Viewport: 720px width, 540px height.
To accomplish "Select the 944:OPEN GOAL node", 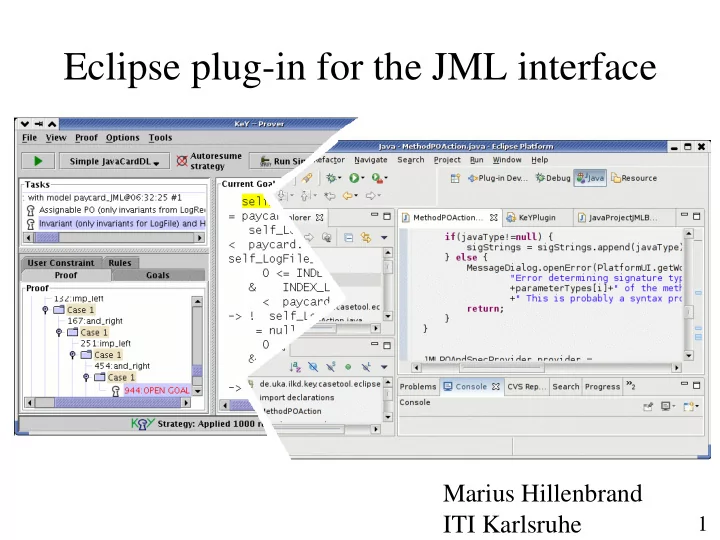I will point(157,390).
